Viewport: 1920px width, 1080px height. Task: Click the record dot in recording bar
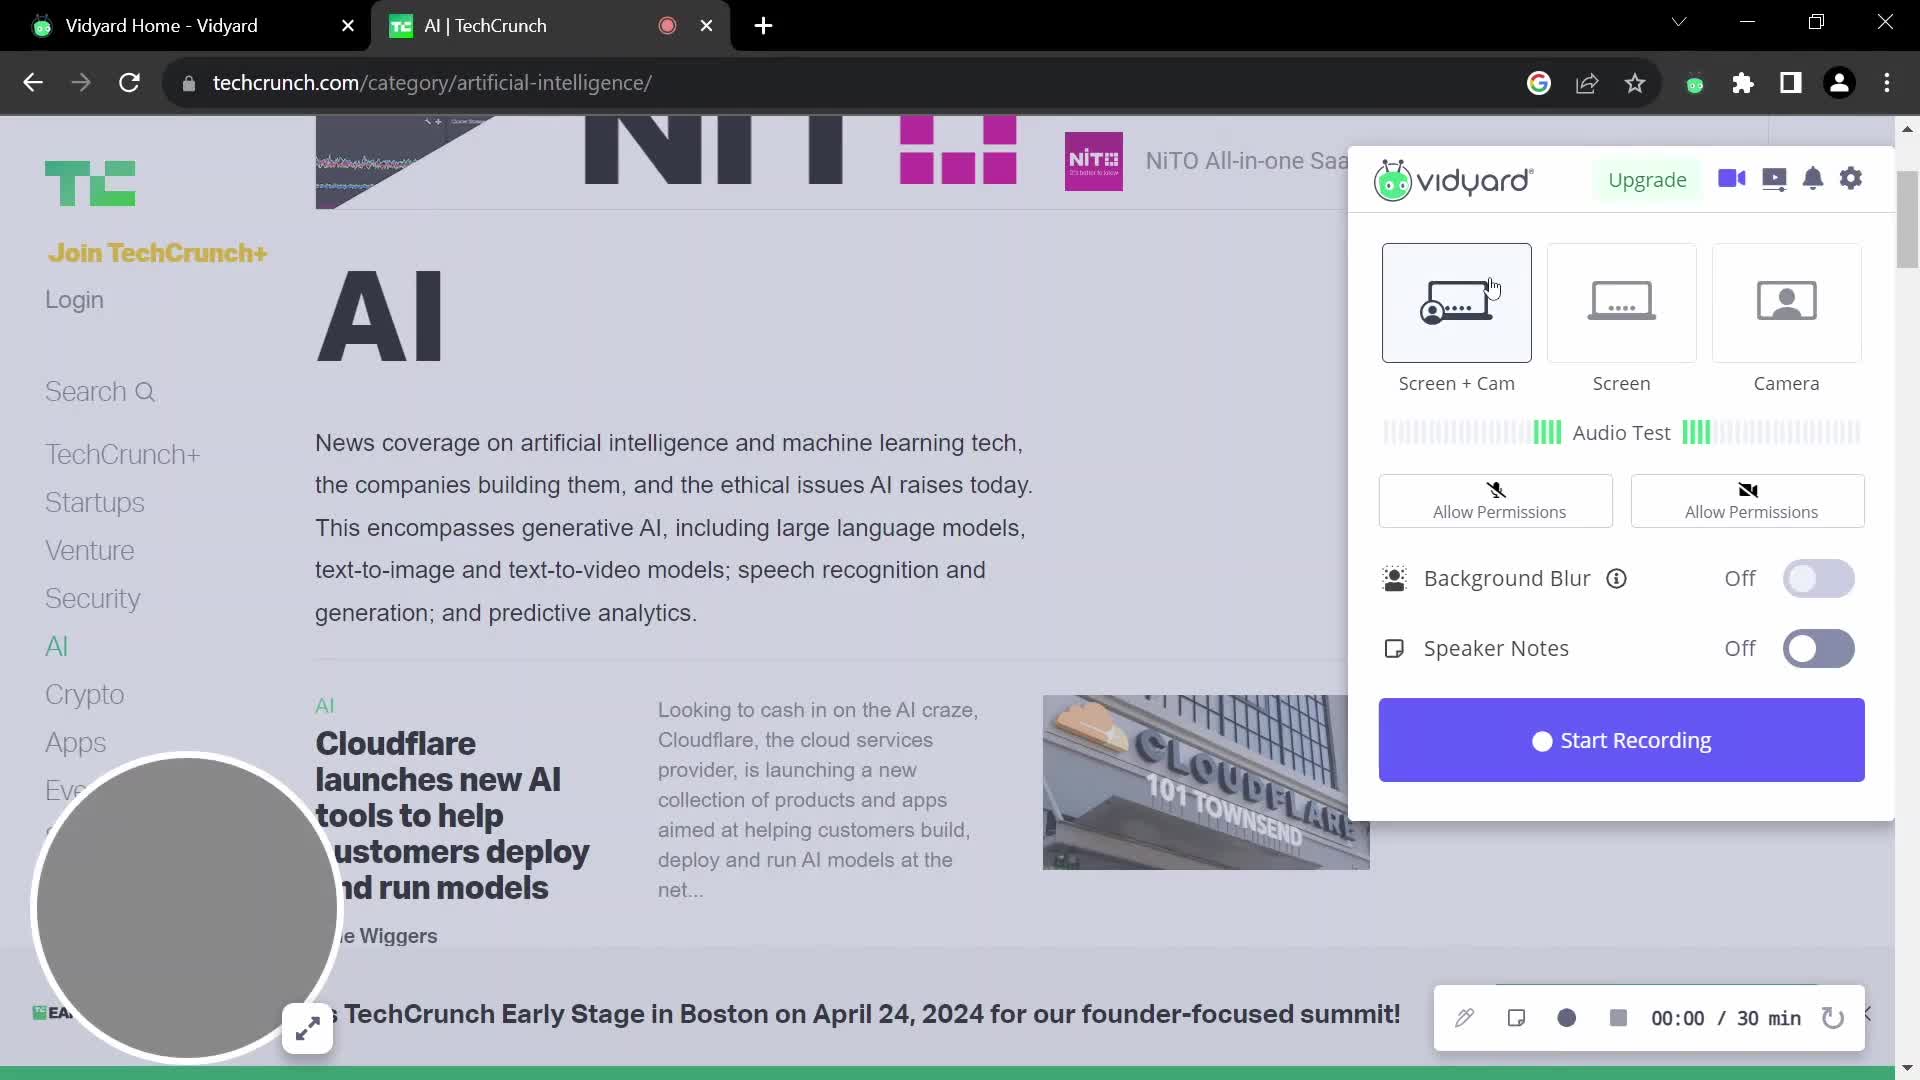point(1567,1018)
